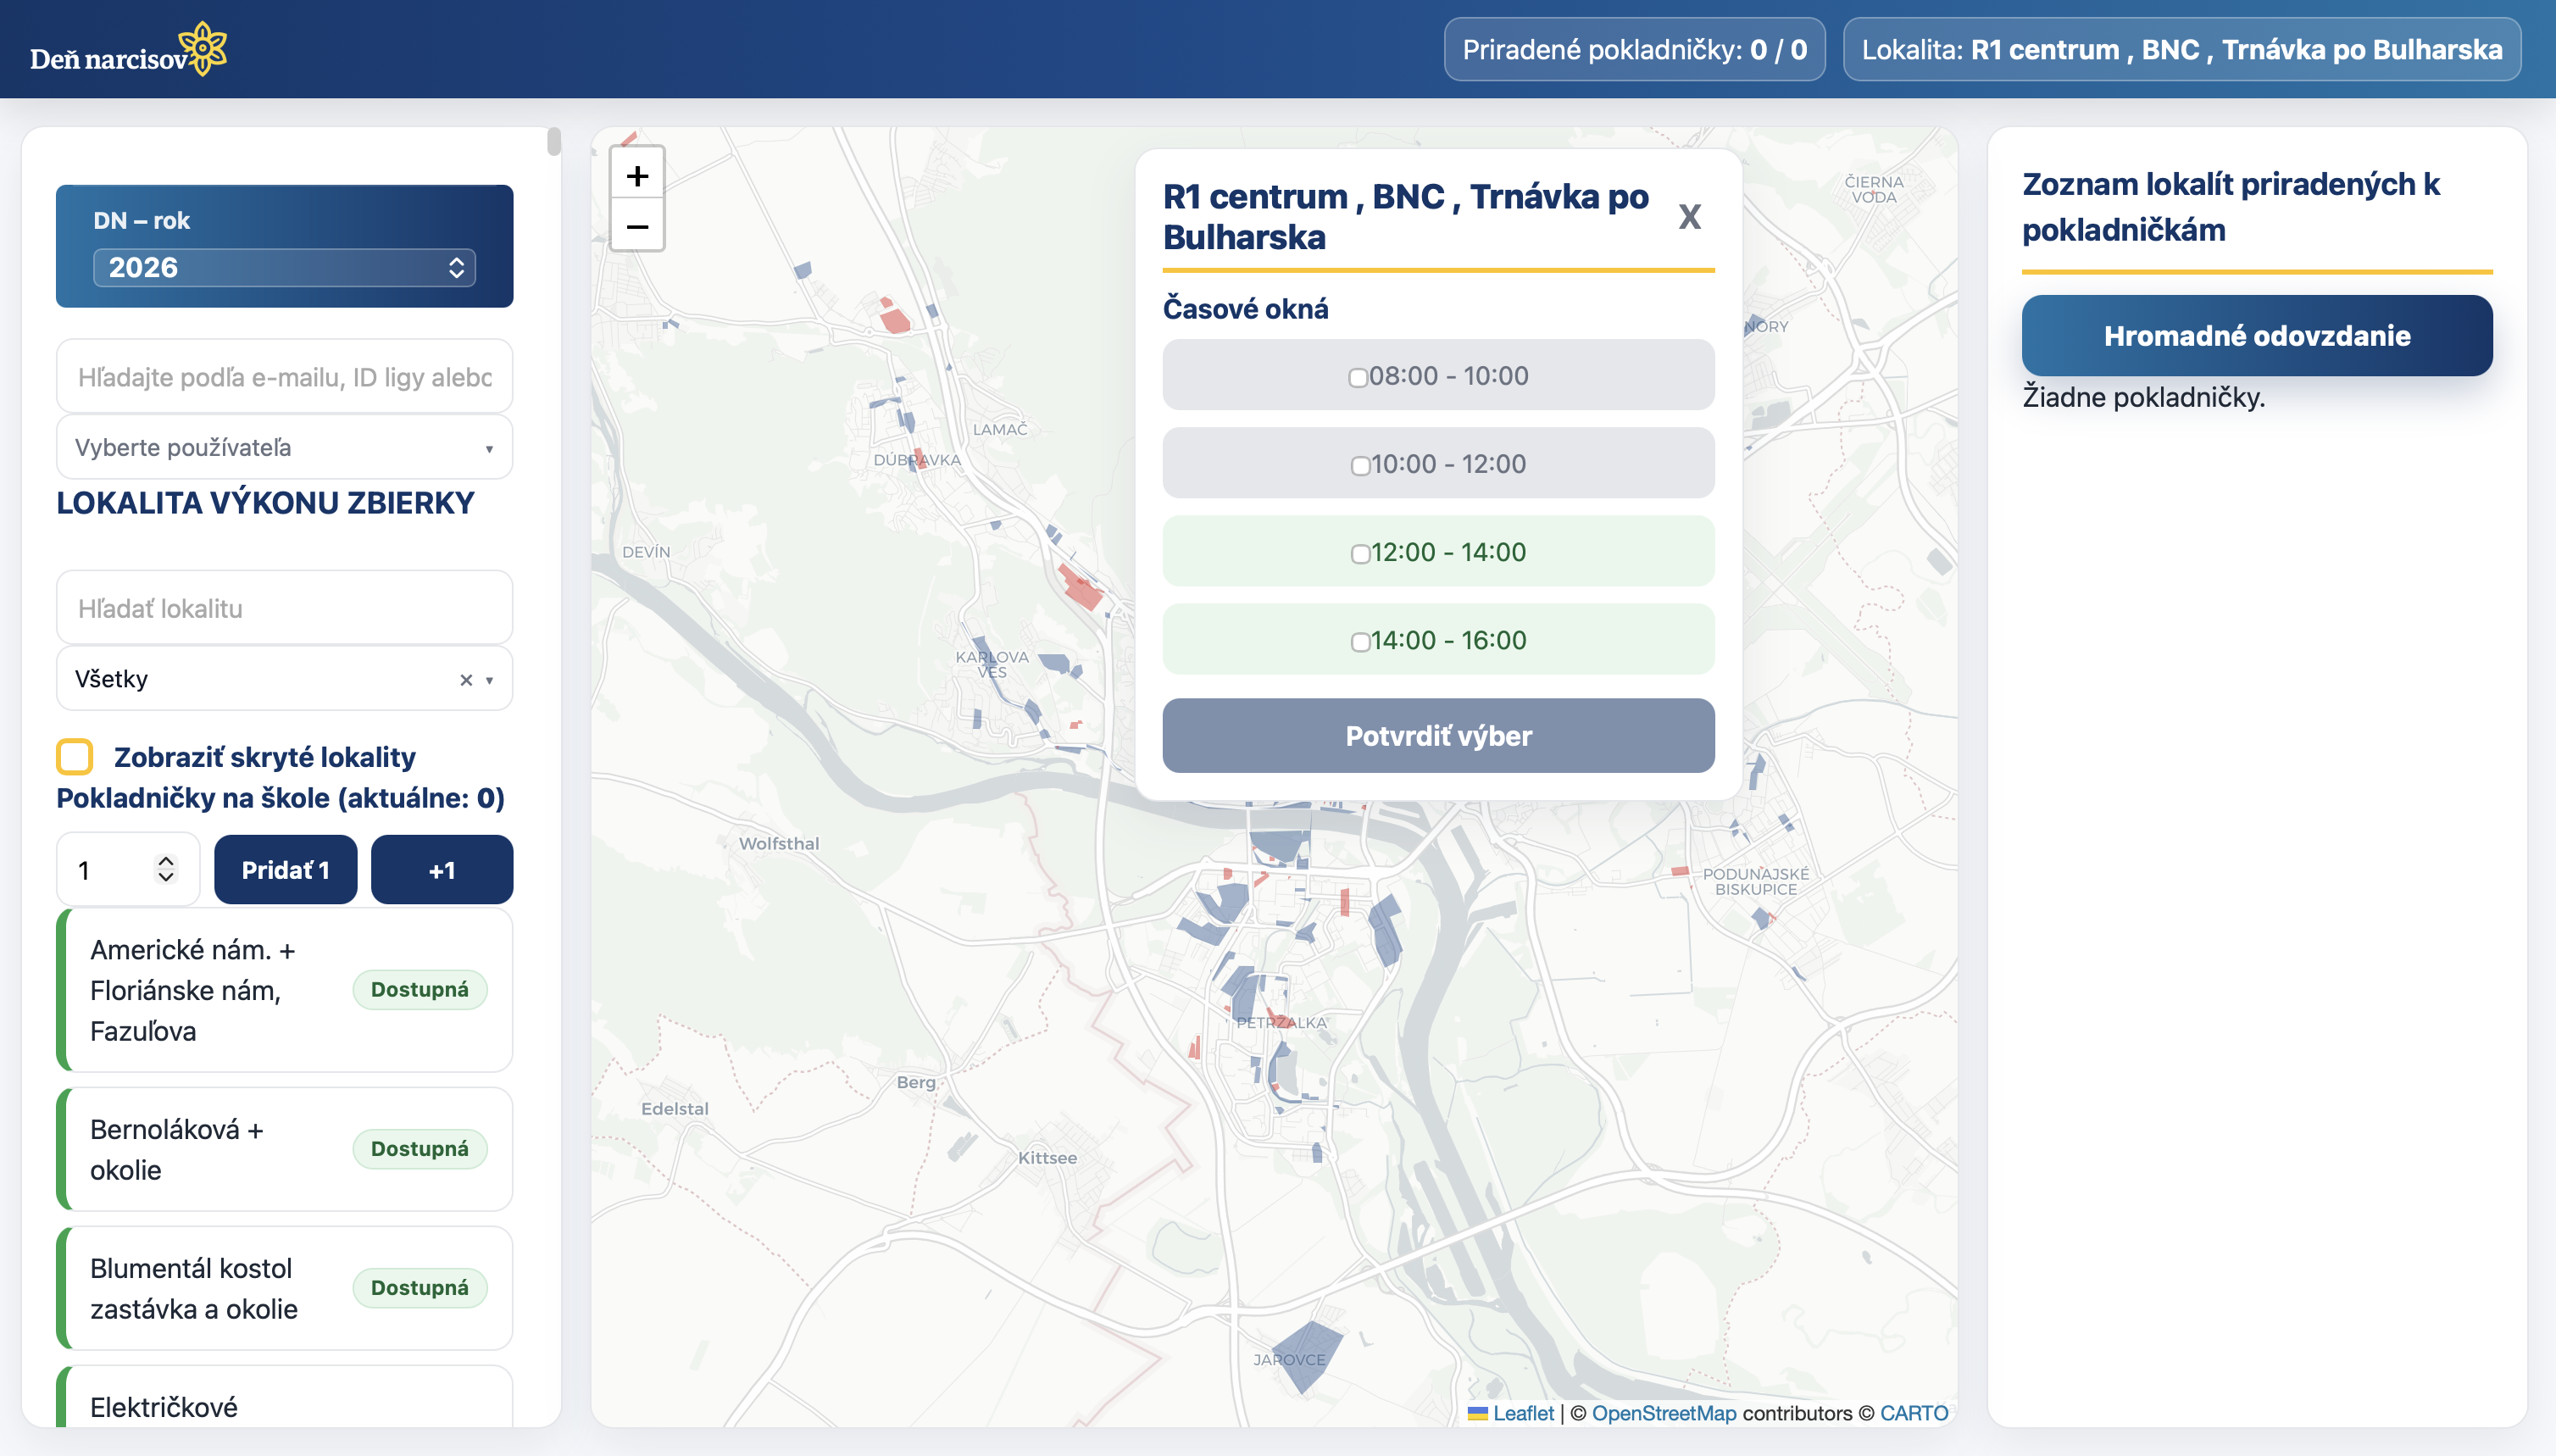Open the OpenStreetMap link

tap(1664, 1413)
